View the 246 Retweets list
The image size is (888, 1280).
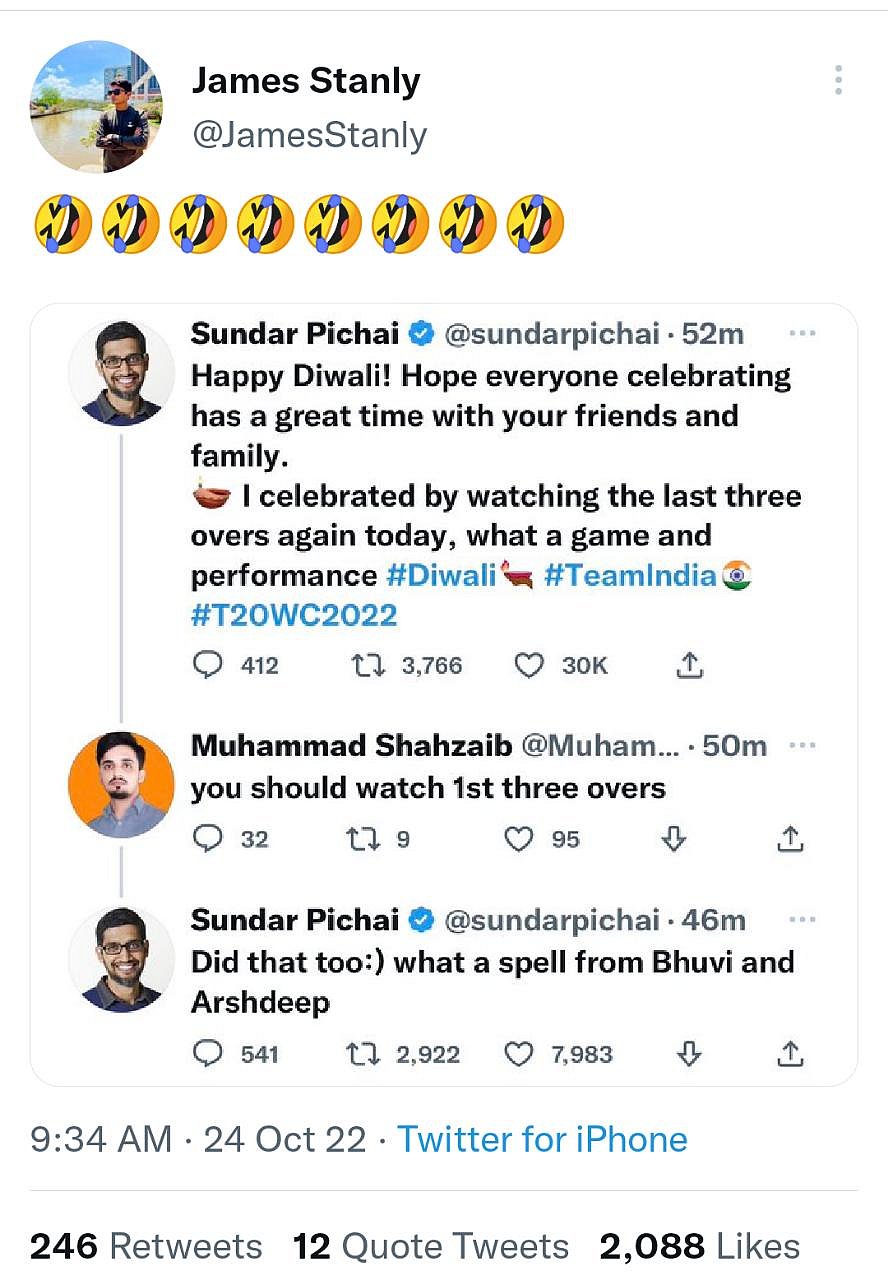tap(146, 1246)
